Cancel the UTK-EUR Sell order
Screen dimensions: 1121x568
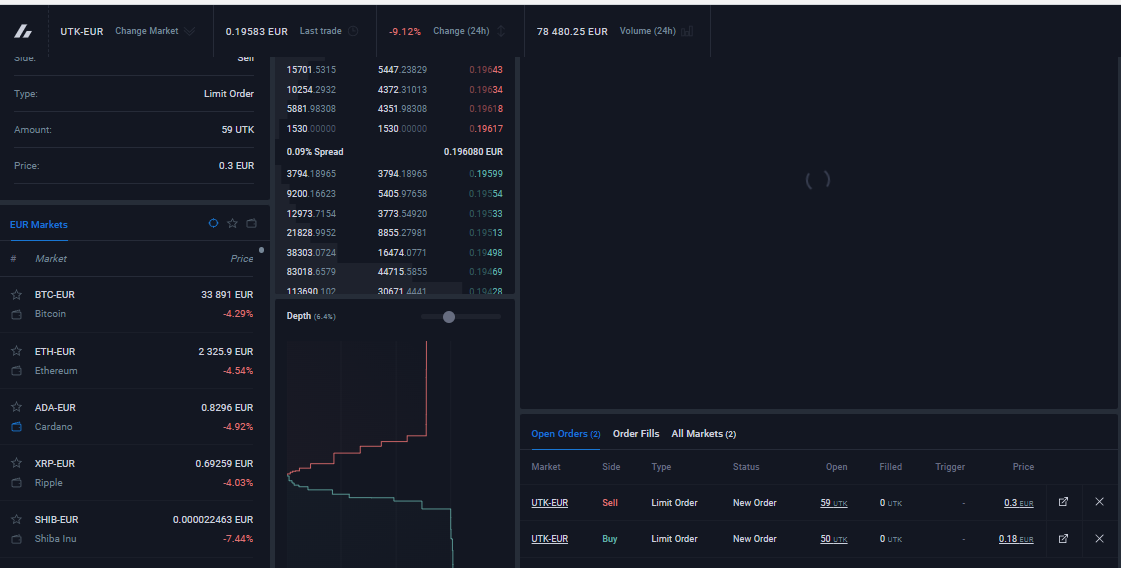point(1100,502)
